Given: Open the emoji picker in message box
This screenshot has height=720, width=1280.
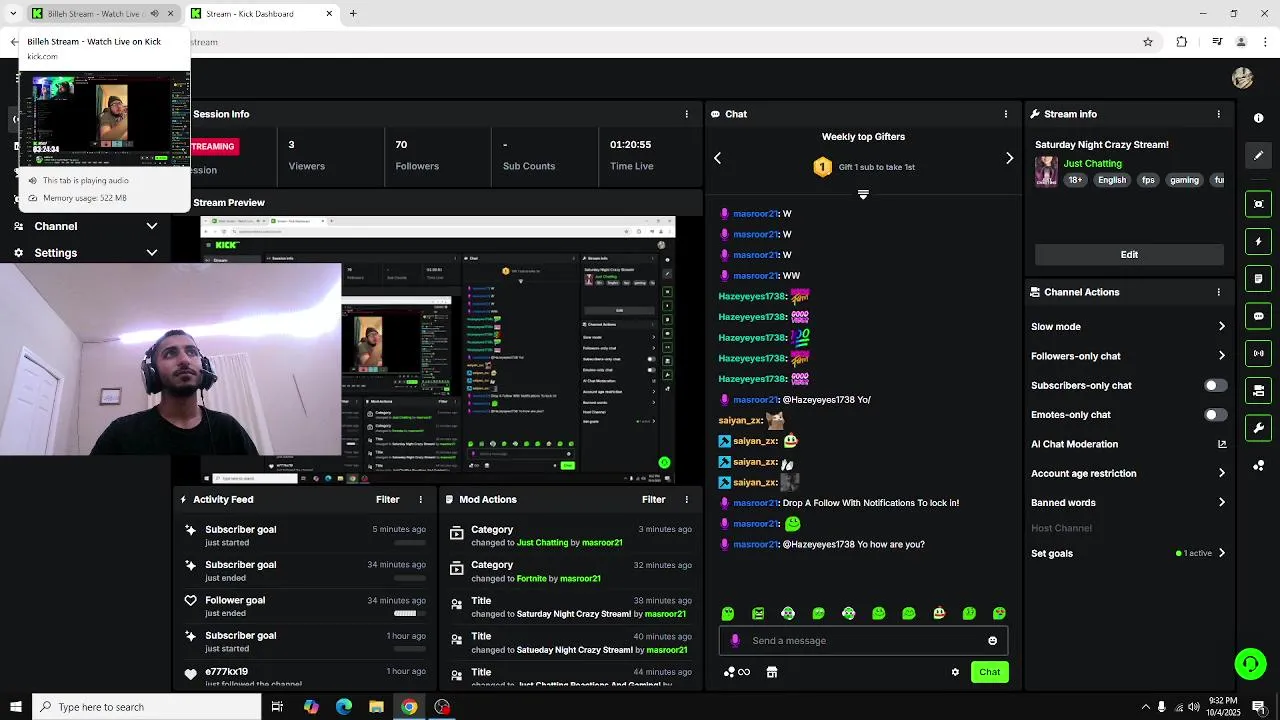Looking at the screenshot, I should 992,641.
